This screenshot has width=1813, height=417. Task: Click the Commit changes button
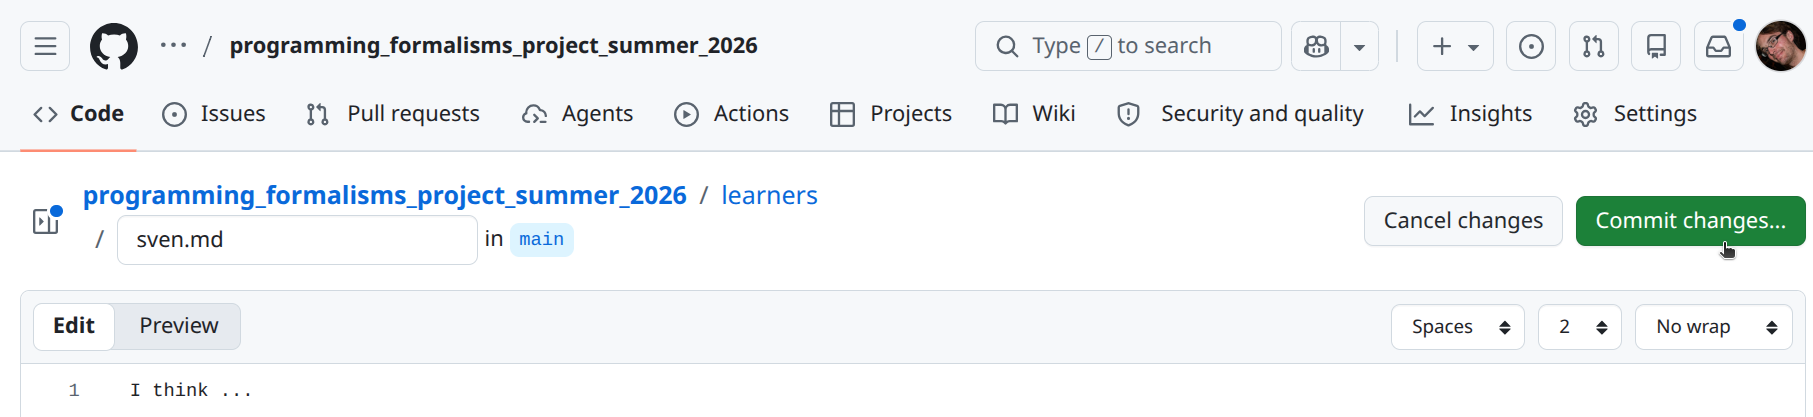(x=1690, y=221)
